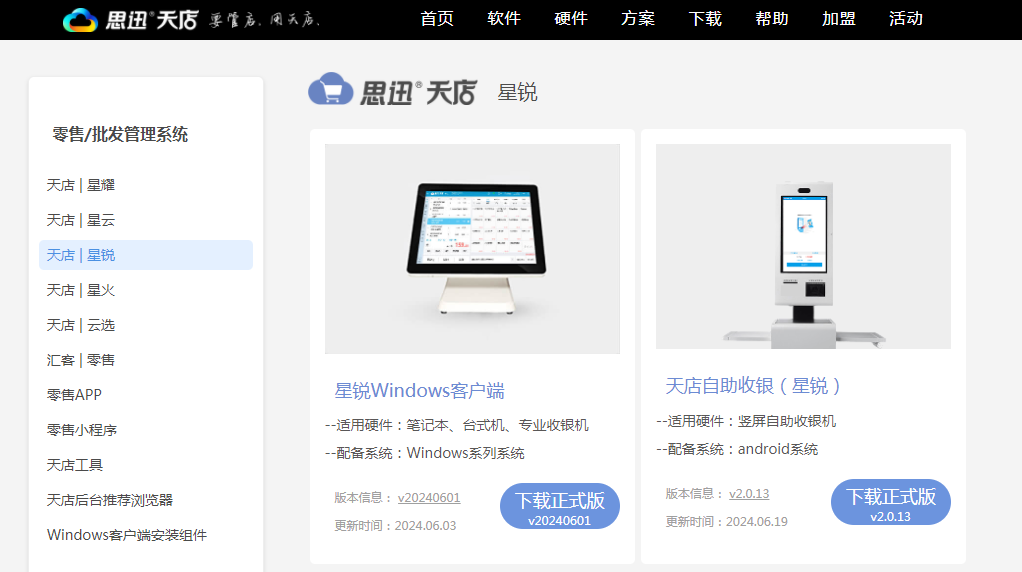
Task: Open the 活动 menu item
Action: pos(905,19)
